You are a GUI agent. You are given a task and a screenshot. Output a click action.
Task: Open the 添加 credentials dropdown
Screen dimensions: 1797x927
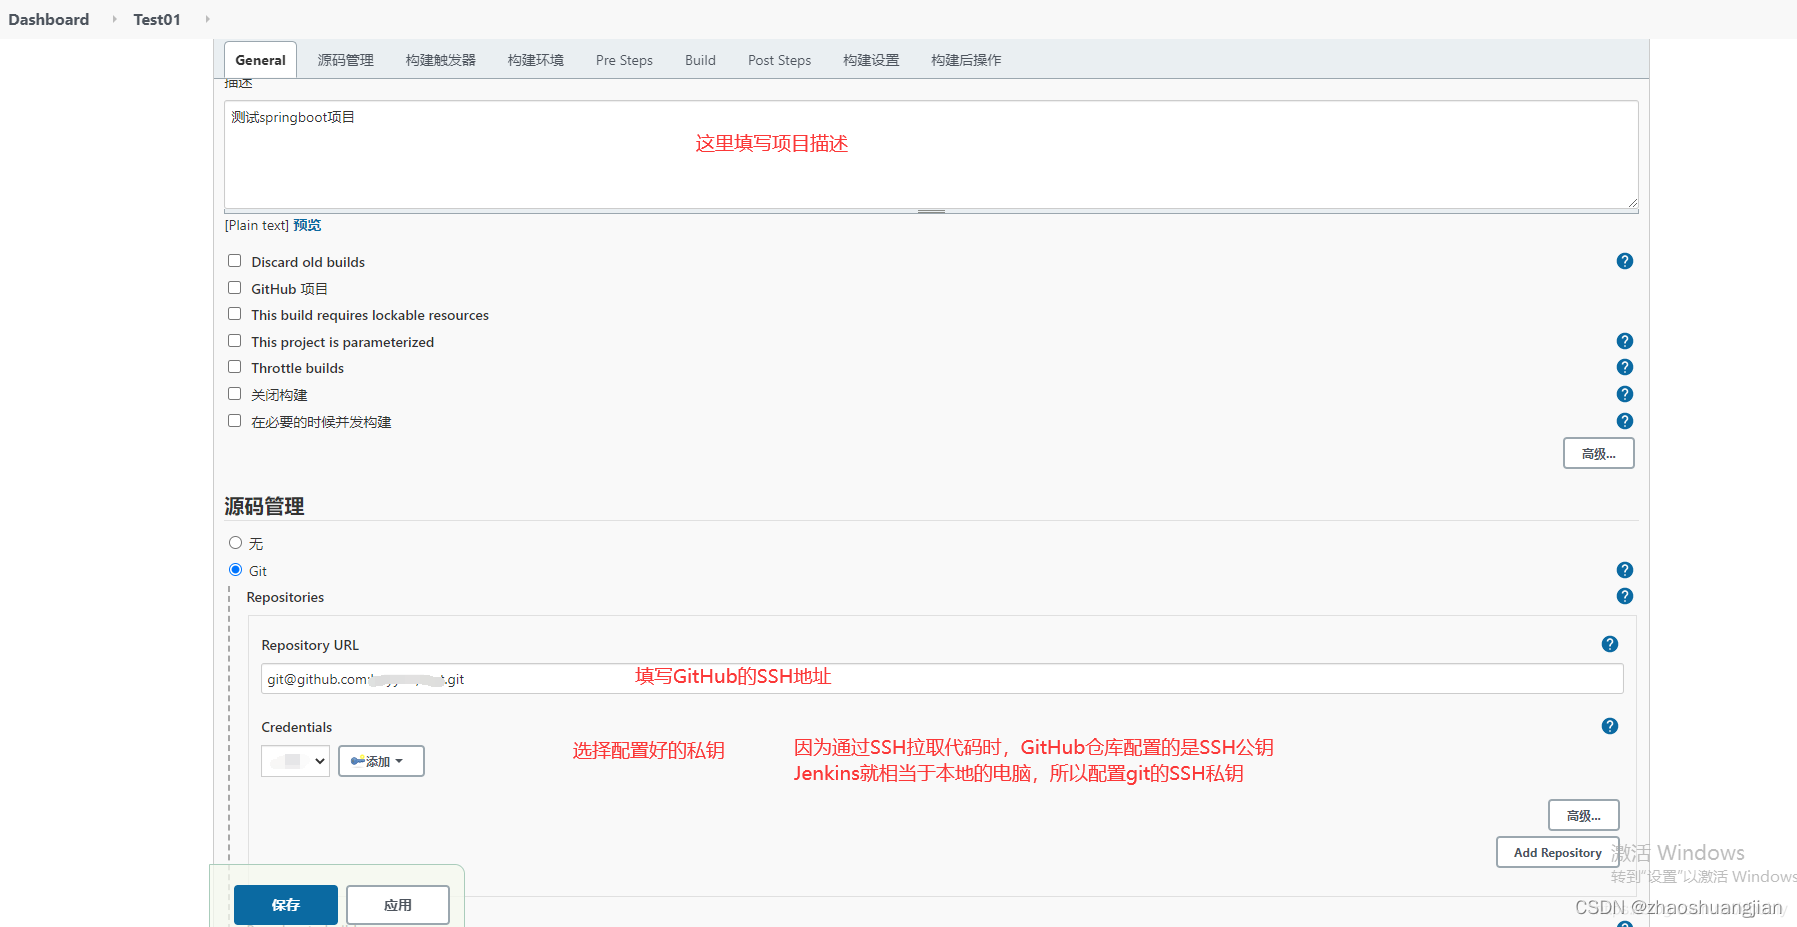pos(380,760)
